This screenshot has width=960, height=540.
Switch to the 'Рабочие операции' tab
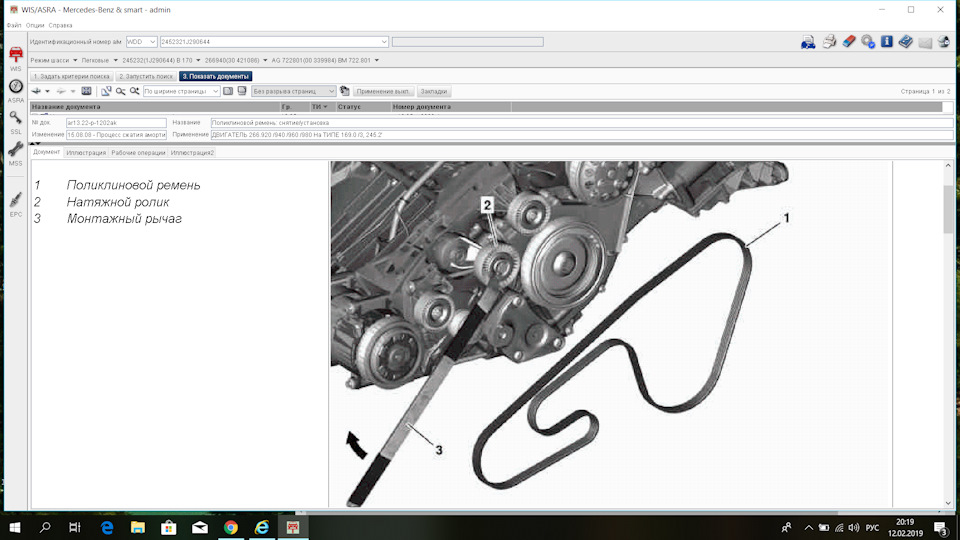138,152
